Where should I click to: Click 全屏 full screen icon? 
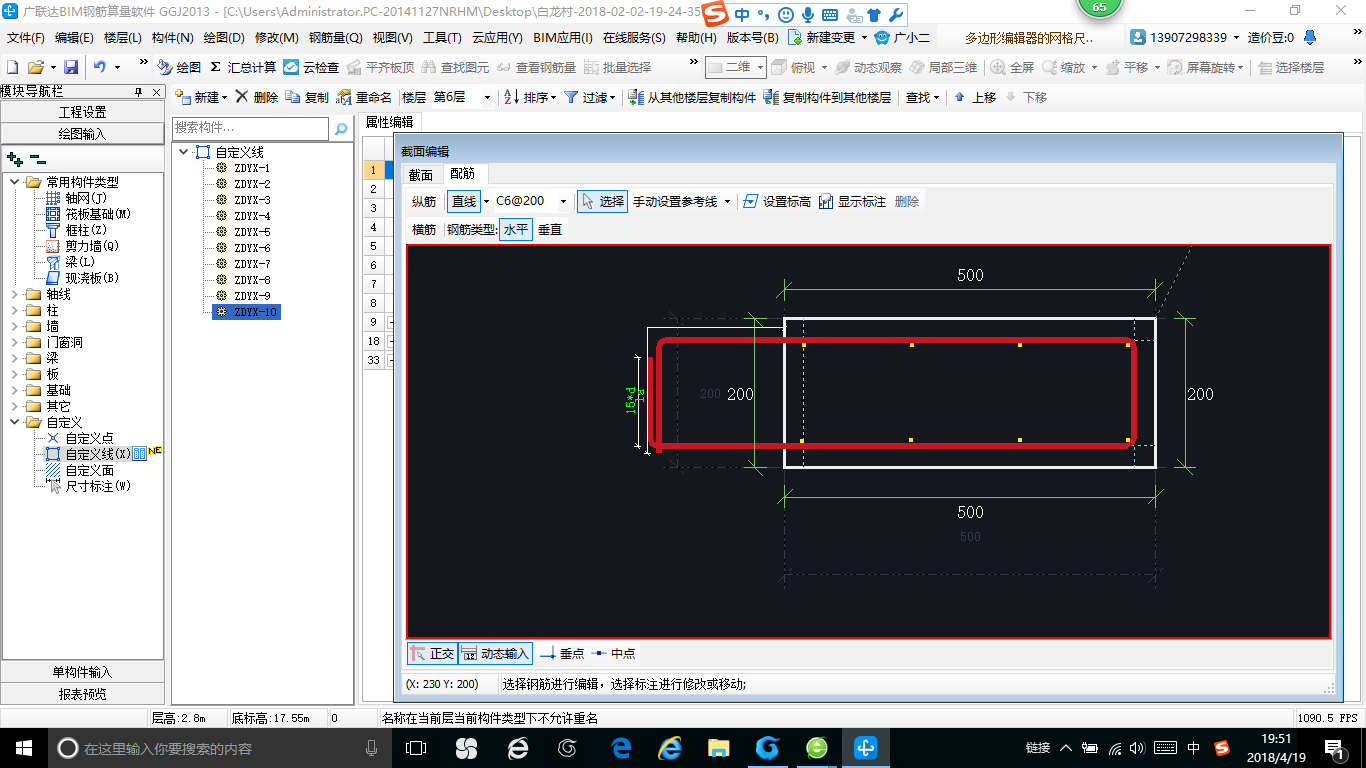pyautogui.click(x=1012, y=67)
